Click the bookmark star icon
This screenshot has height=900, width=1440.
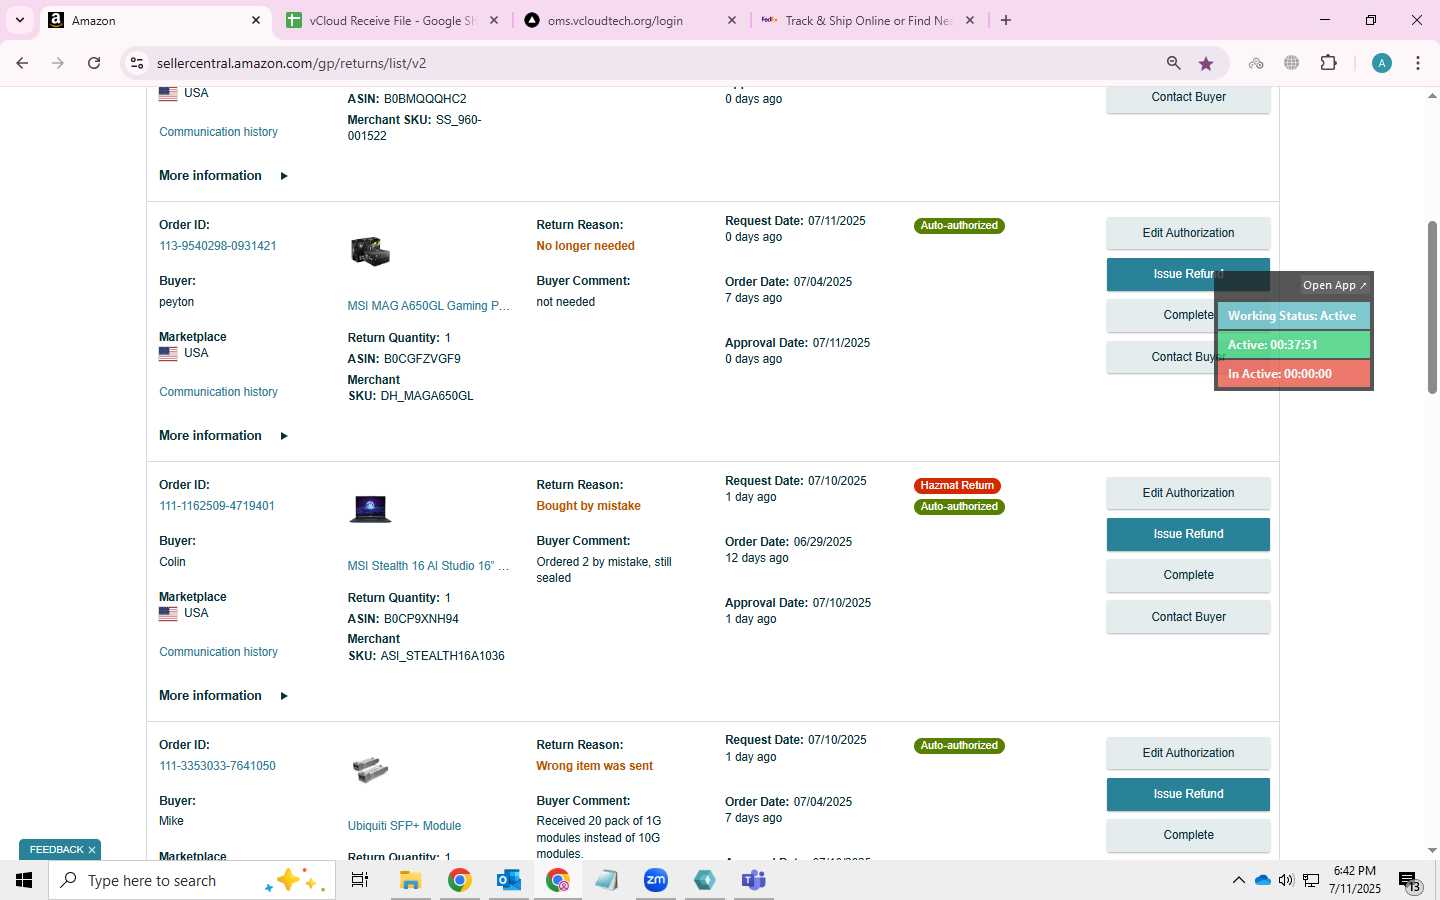coord(1206,63)
